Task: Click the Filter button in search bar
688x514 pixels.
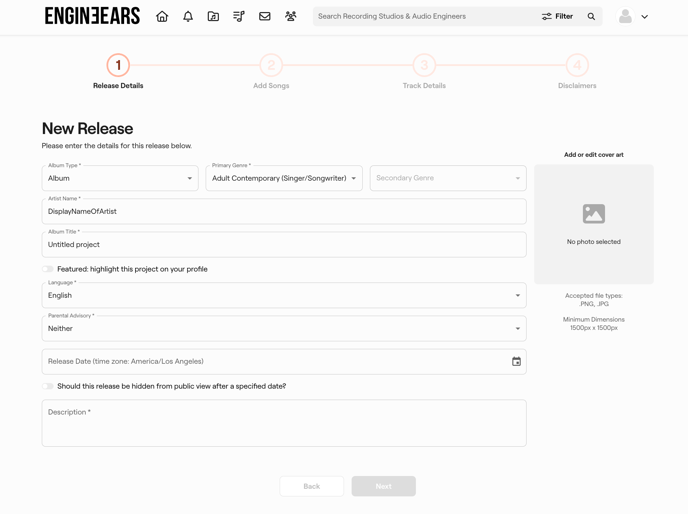Action: coord(558,16)
